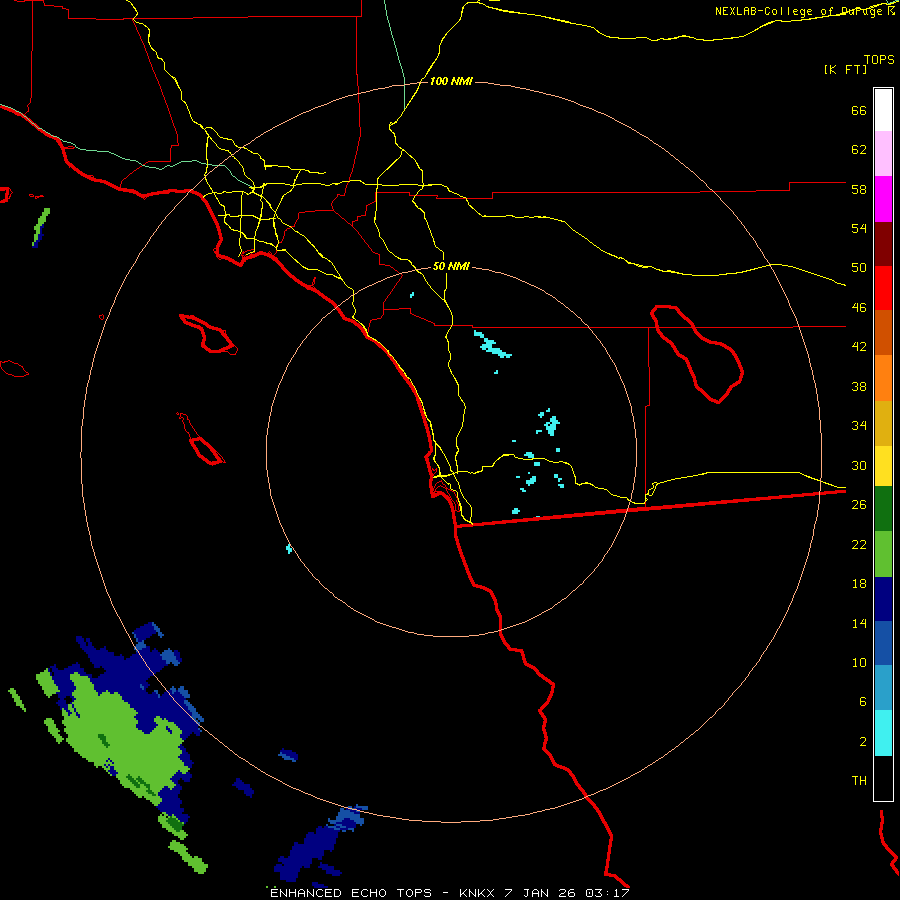Image resolution: width=900 pixels, height=900 pixels.
Task: Click the bright red legend swatch
Action: tap(883, 288)
